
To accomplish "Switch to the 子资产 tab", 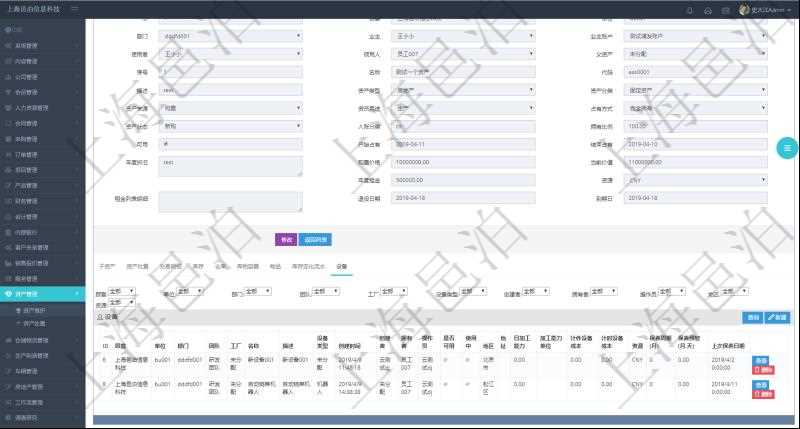I will click(108, 267).
